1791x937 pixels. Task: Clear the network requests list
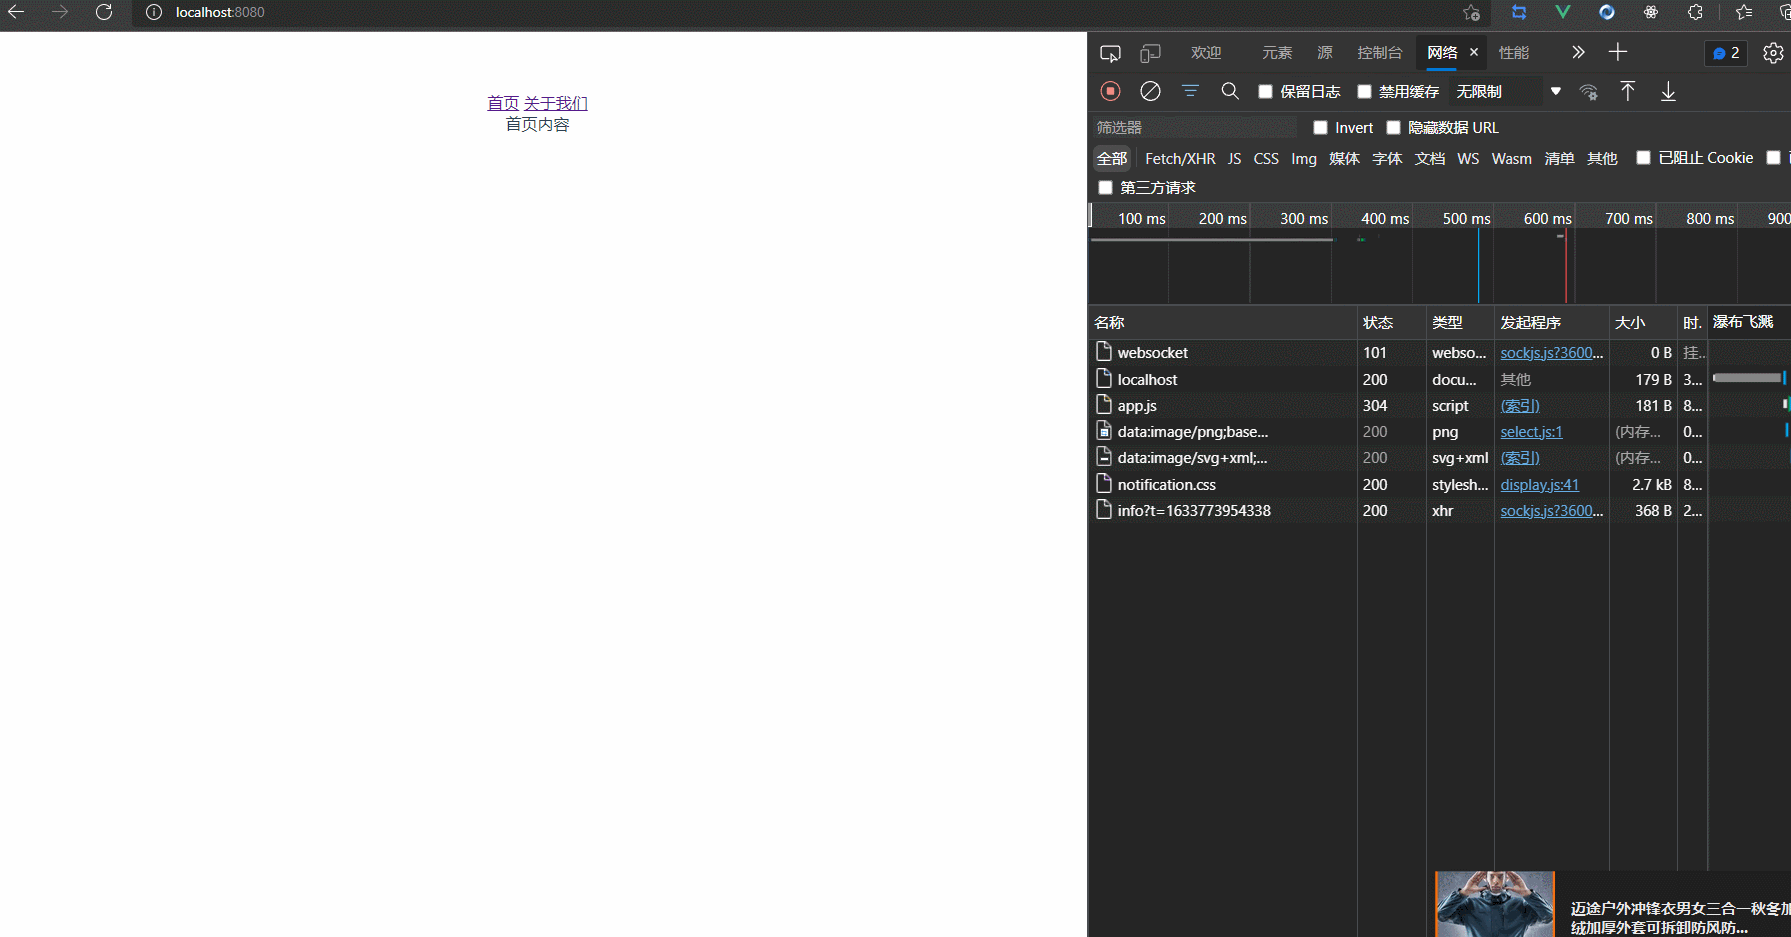tap(1150, 91)
